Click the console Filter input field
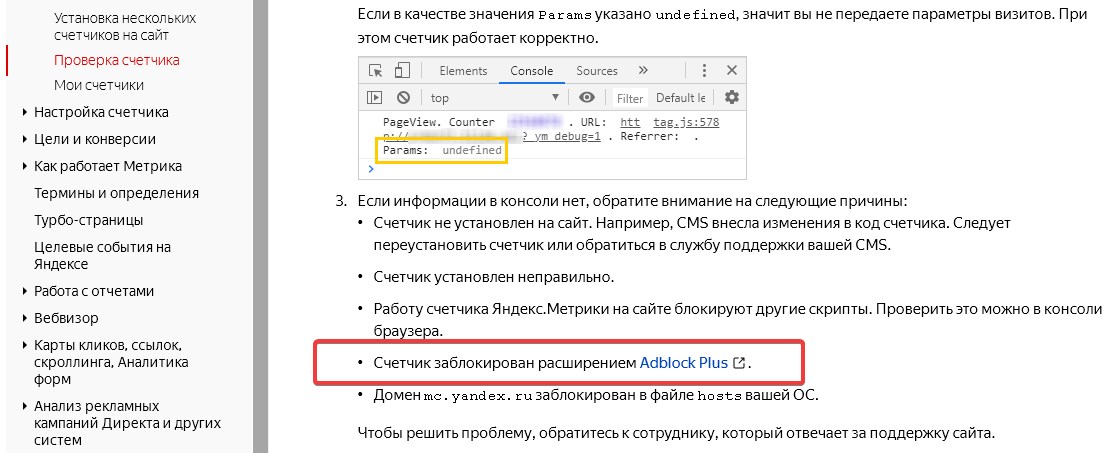The image size is (1117, 453). coord(630,98)
